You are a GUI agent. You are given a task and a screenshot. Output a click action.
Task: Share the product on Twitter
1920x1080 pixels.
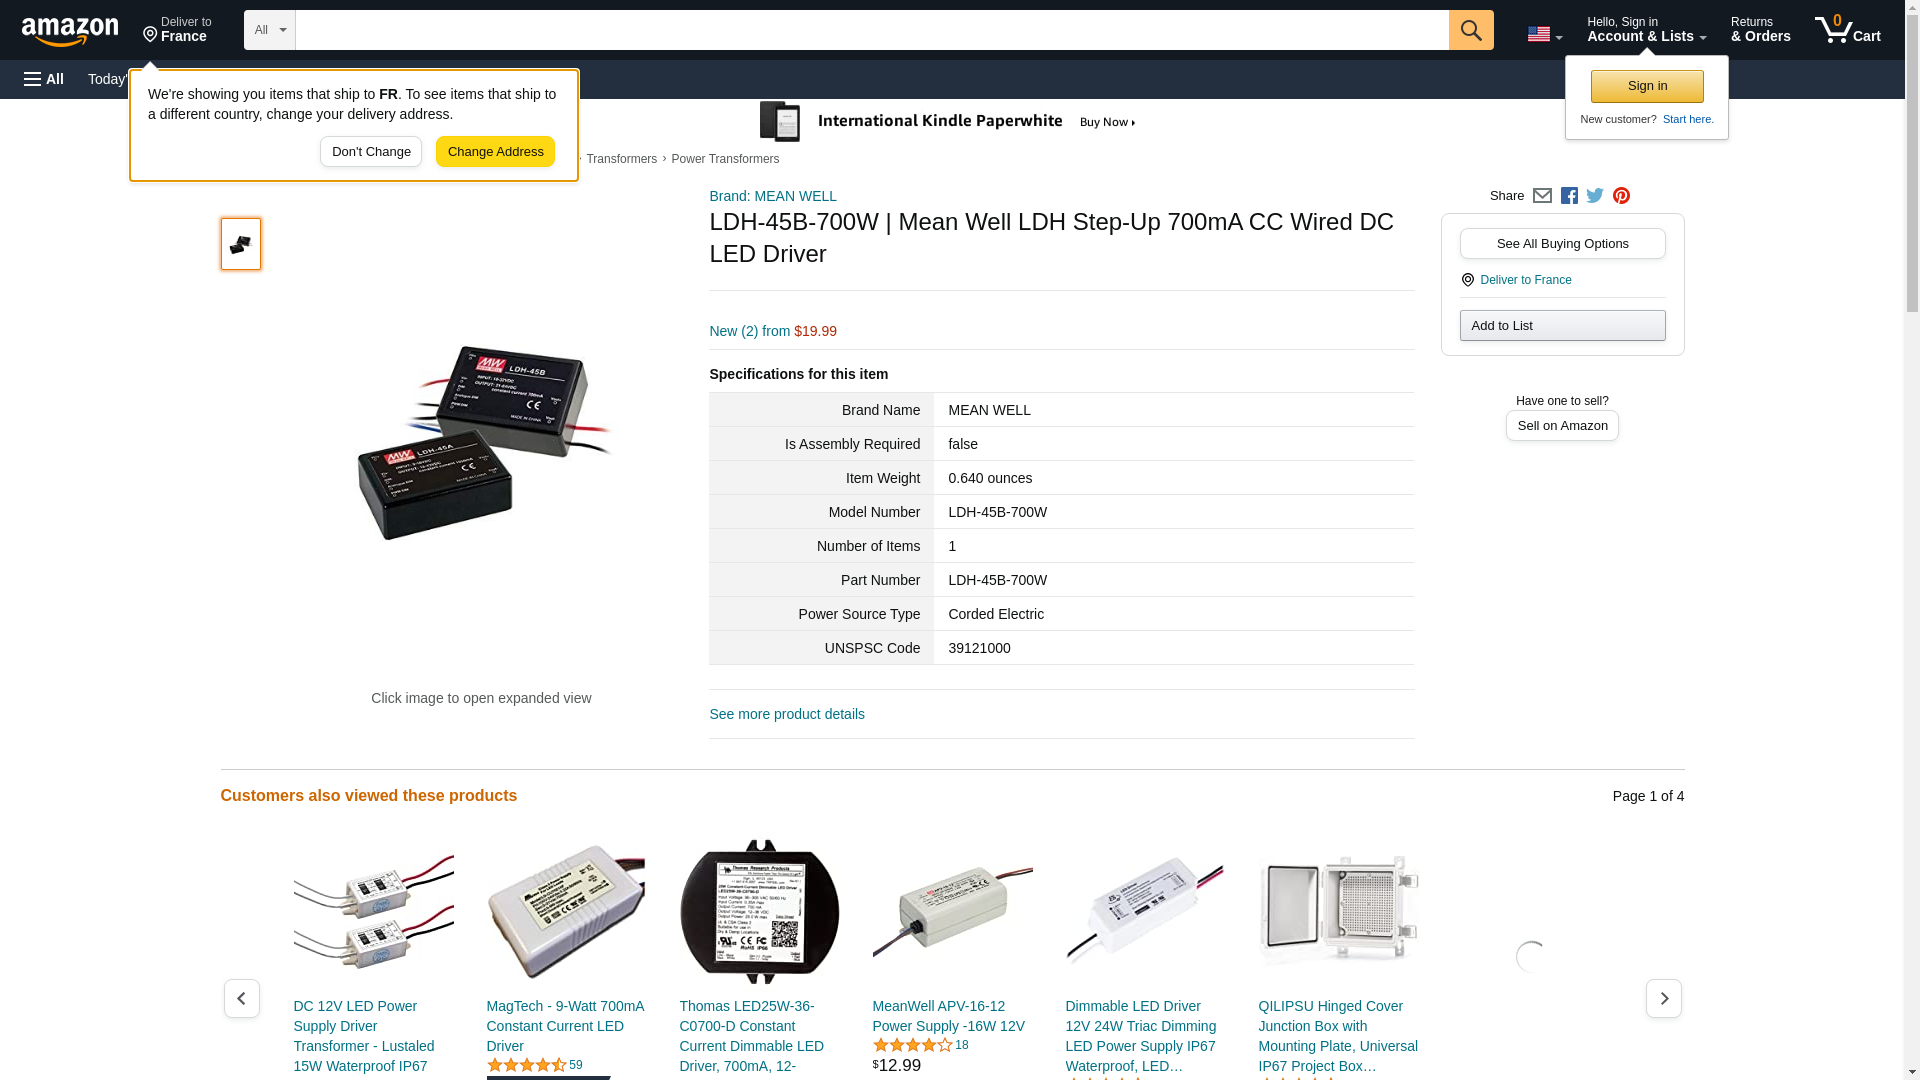pyautogui.click(x=1595, y=196)
